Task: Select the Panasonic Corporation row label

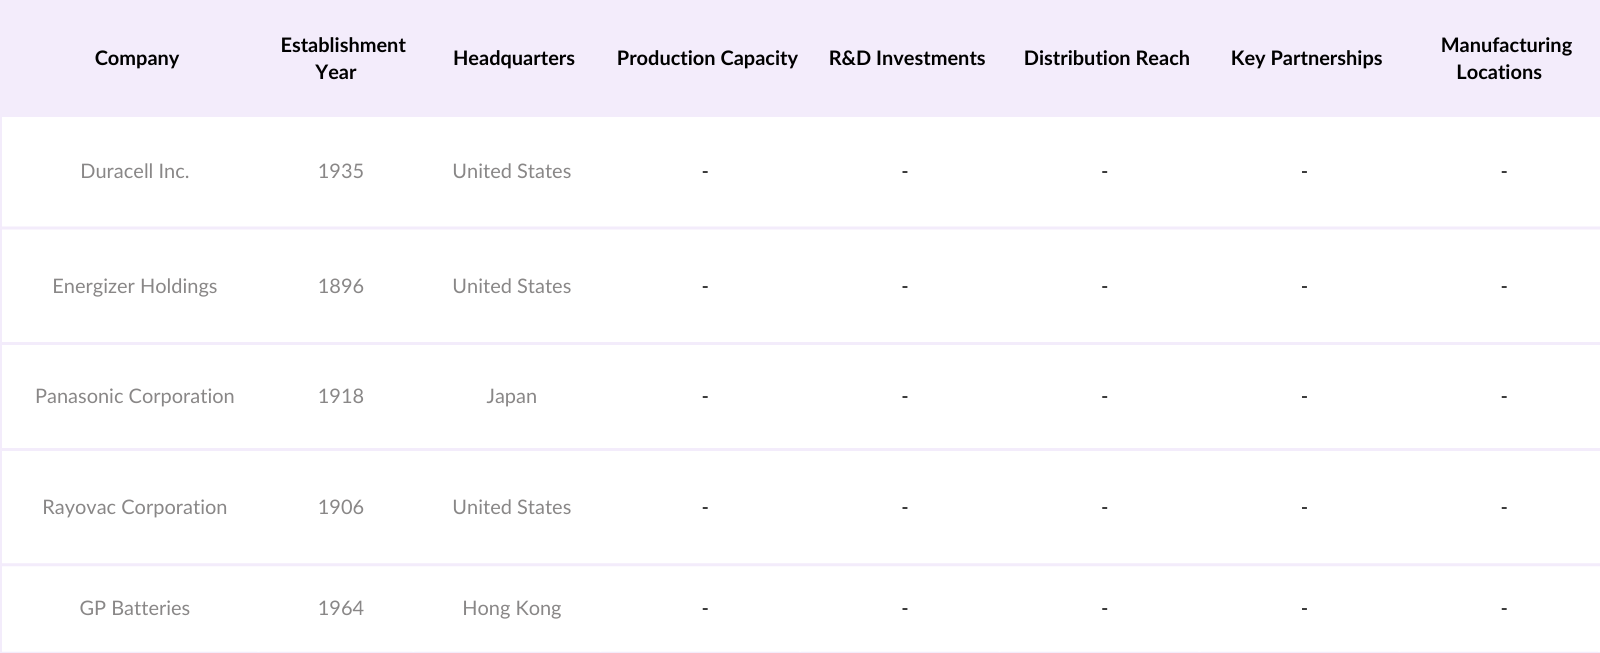Action: click(135, 396)
